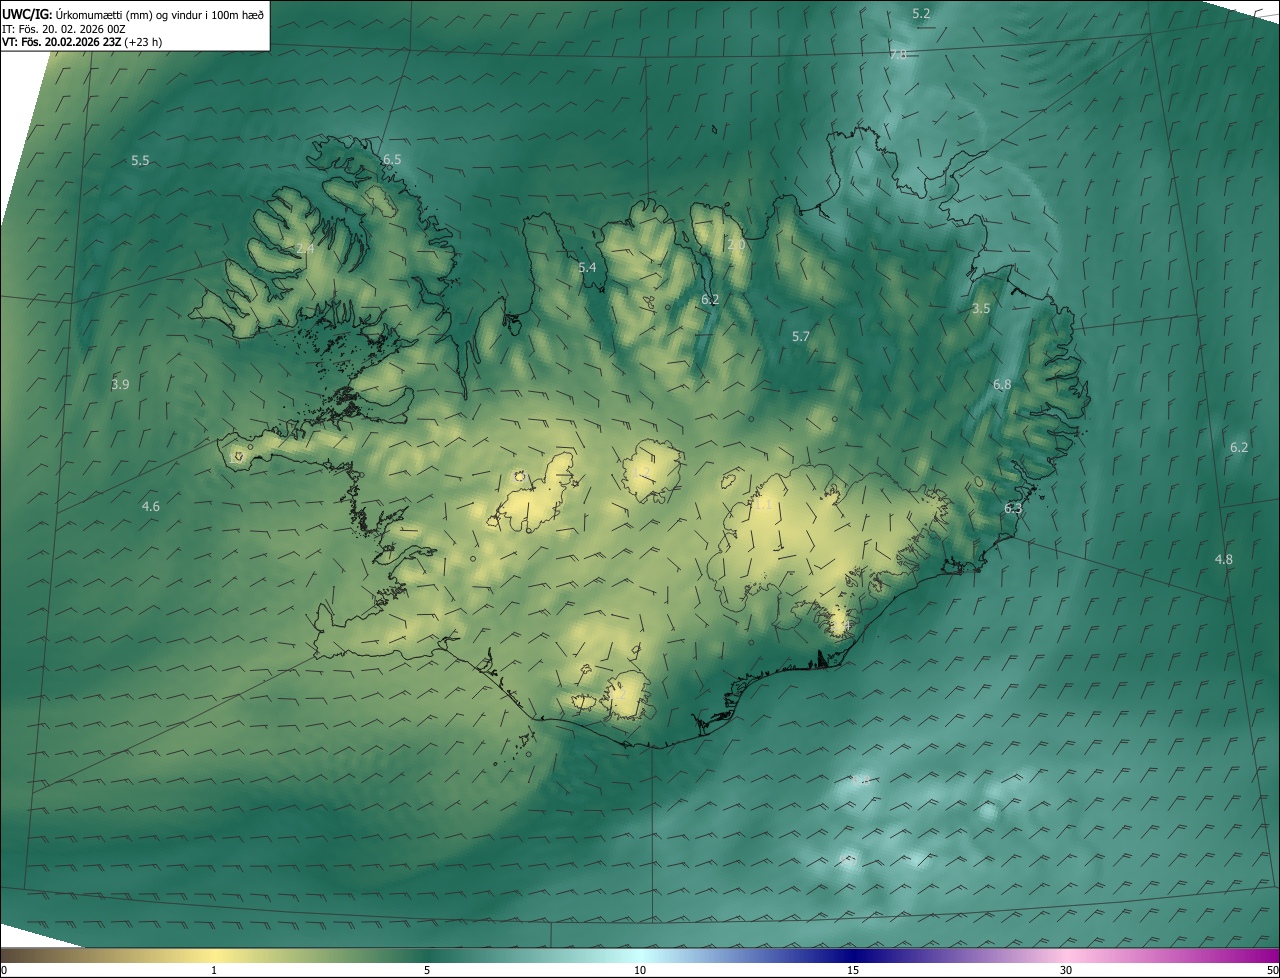Viewport: 1280px width, 978px height.
Task: Pick the light pink colorbar segment above 30
Action: 1066,955
